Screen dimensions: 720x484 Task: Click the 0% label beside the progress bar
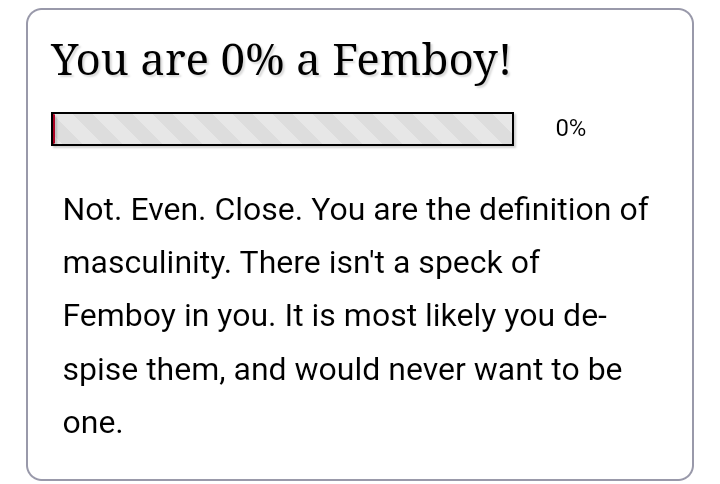(x=570, y=128)
